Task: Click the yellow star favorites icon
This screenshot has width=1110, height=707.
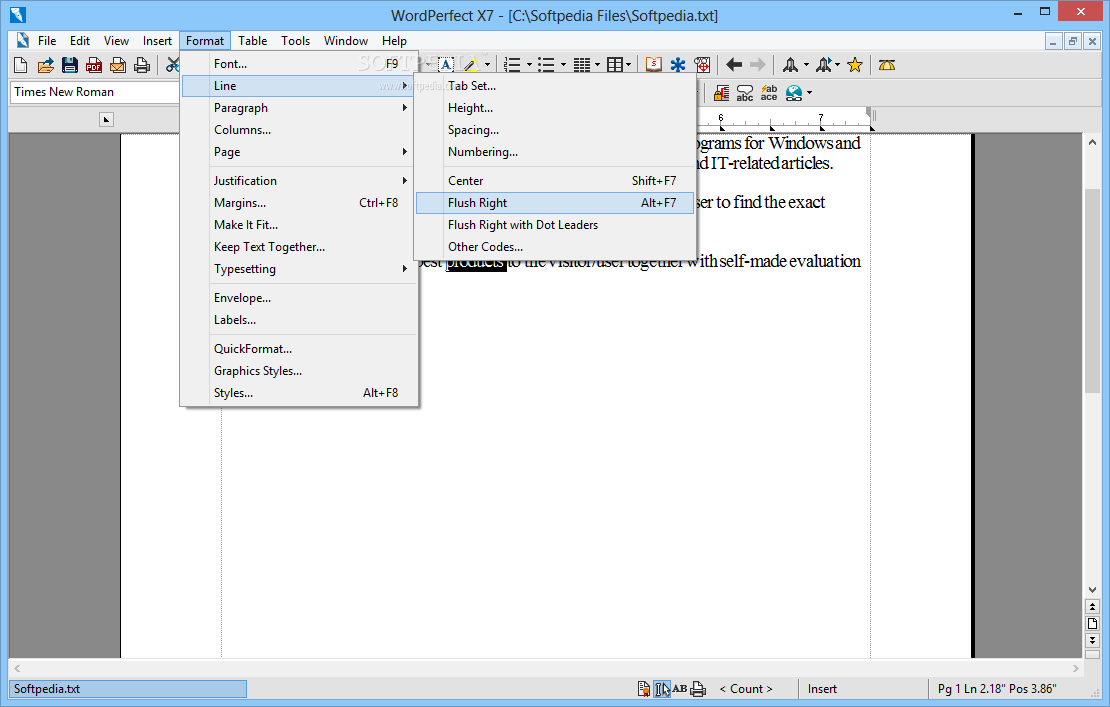Action: (855, 65)
